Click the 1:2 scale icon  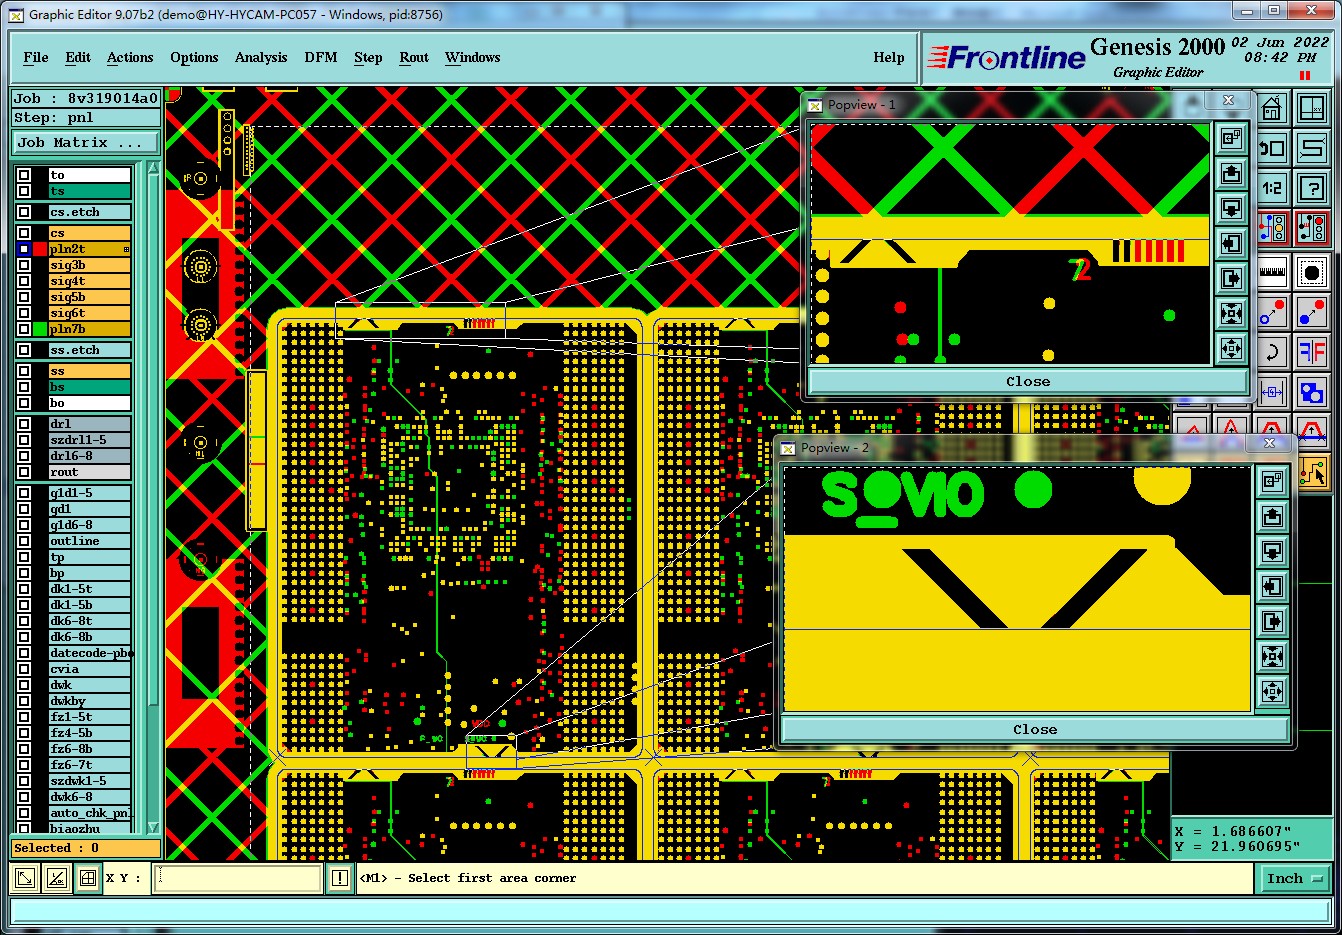coord(1272,188)
